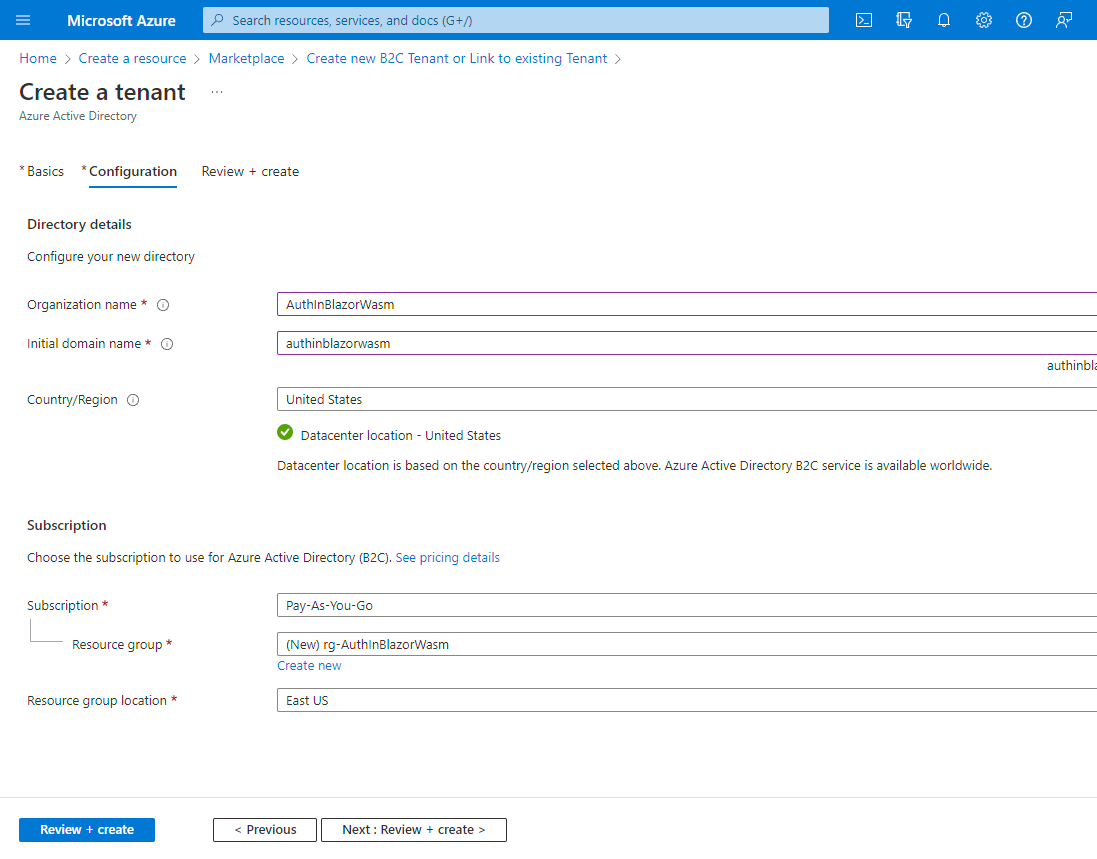Open the Subscription Pay-As-You-Go dropdown
The image size is (1097, 859).
coord(687,605)
